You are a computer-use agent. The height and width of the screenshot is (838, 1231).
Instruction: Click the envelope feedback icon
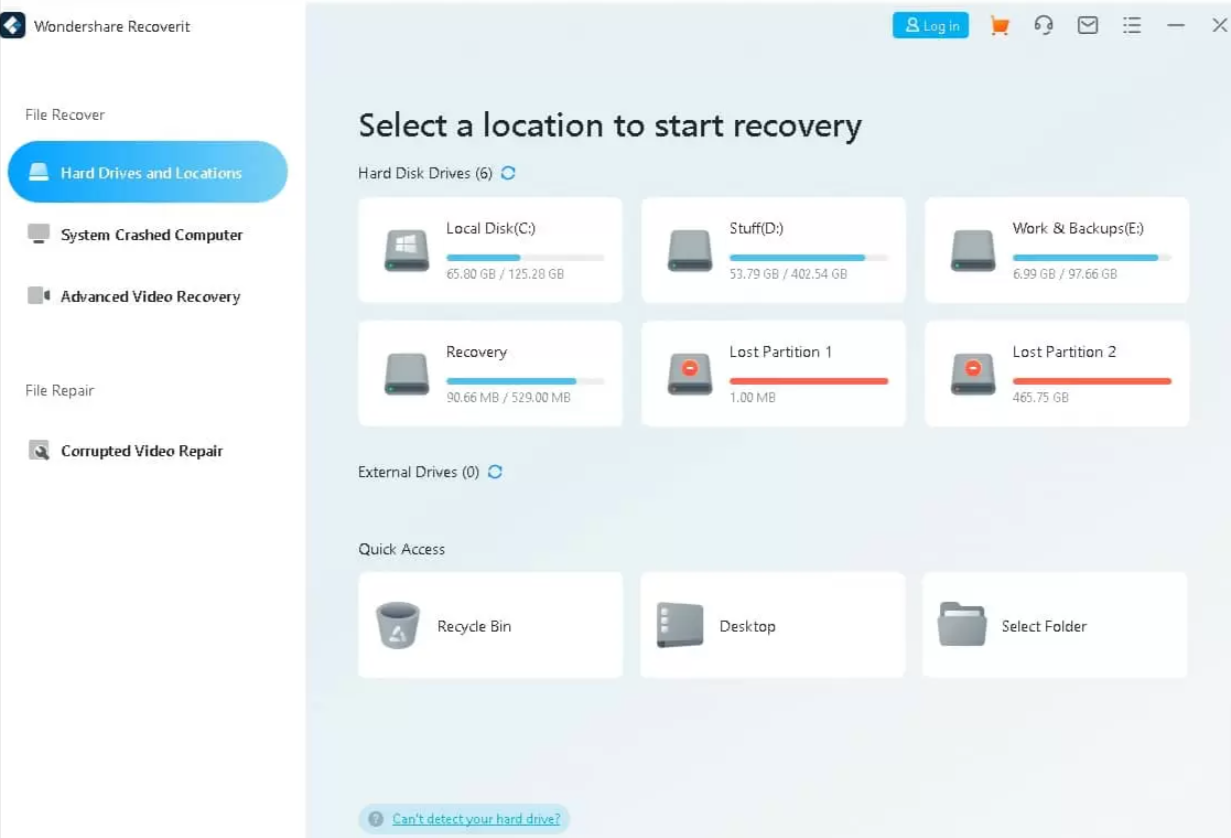1087,26
